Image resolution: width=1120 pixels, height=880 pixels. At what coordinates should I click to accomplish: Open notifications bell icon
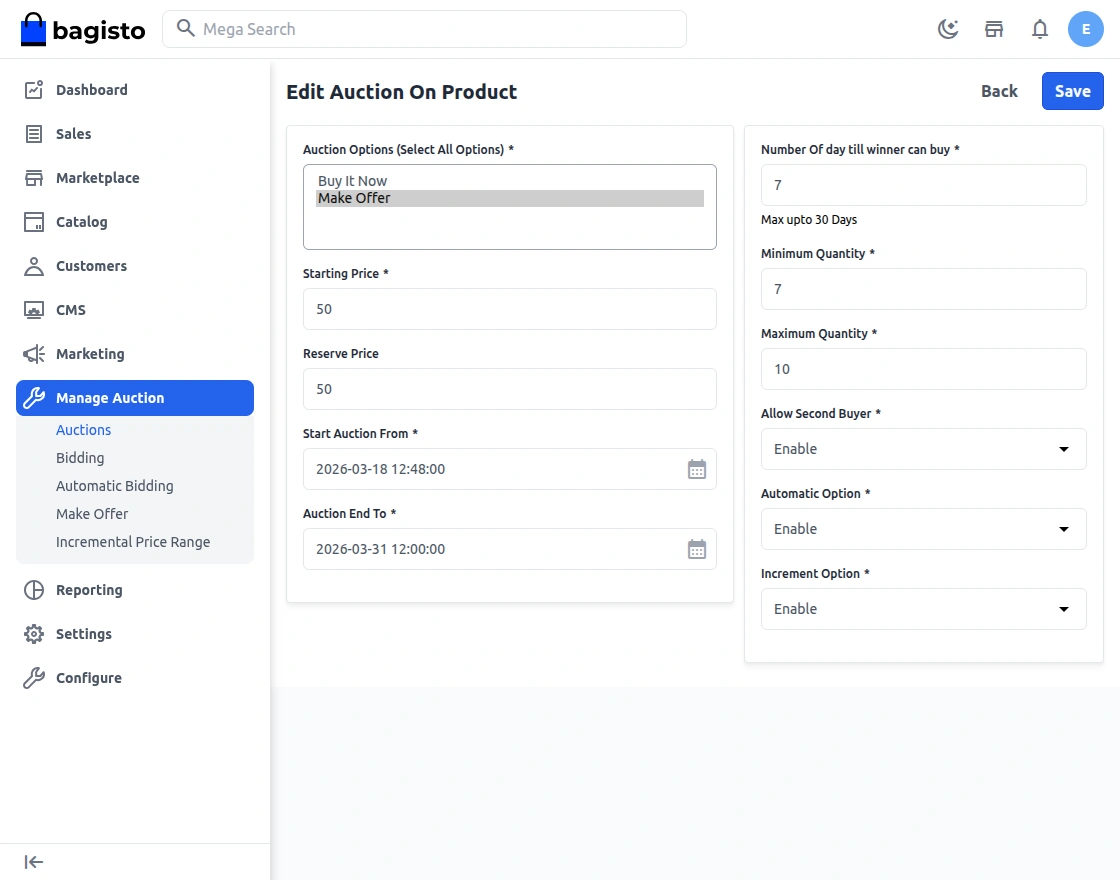tap(1040, 29)
